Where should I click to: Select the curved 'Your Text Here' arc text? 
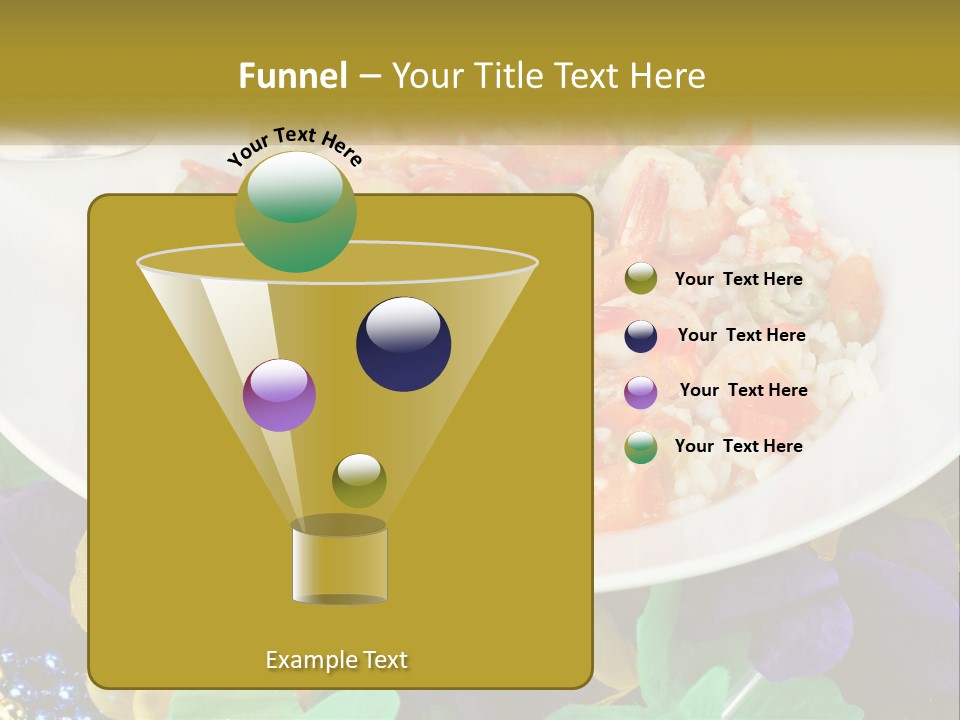pyautogui.click(x=294, y=145)
